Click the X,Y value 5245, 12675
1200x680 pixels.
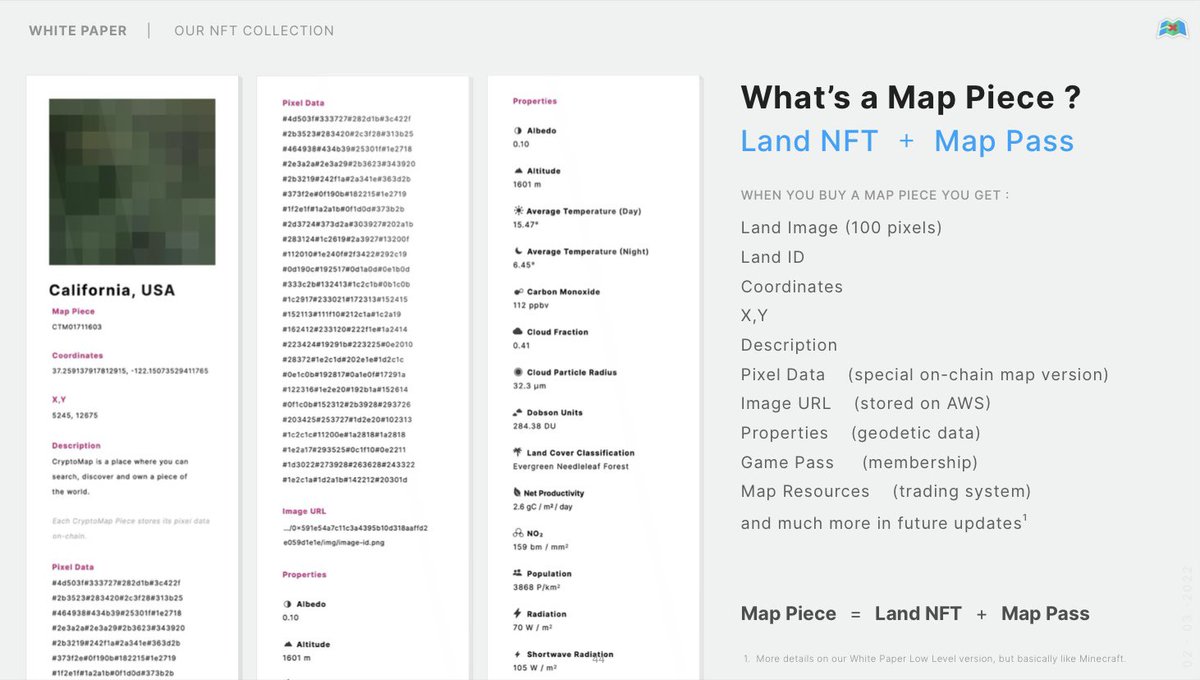tap(75, 415)
